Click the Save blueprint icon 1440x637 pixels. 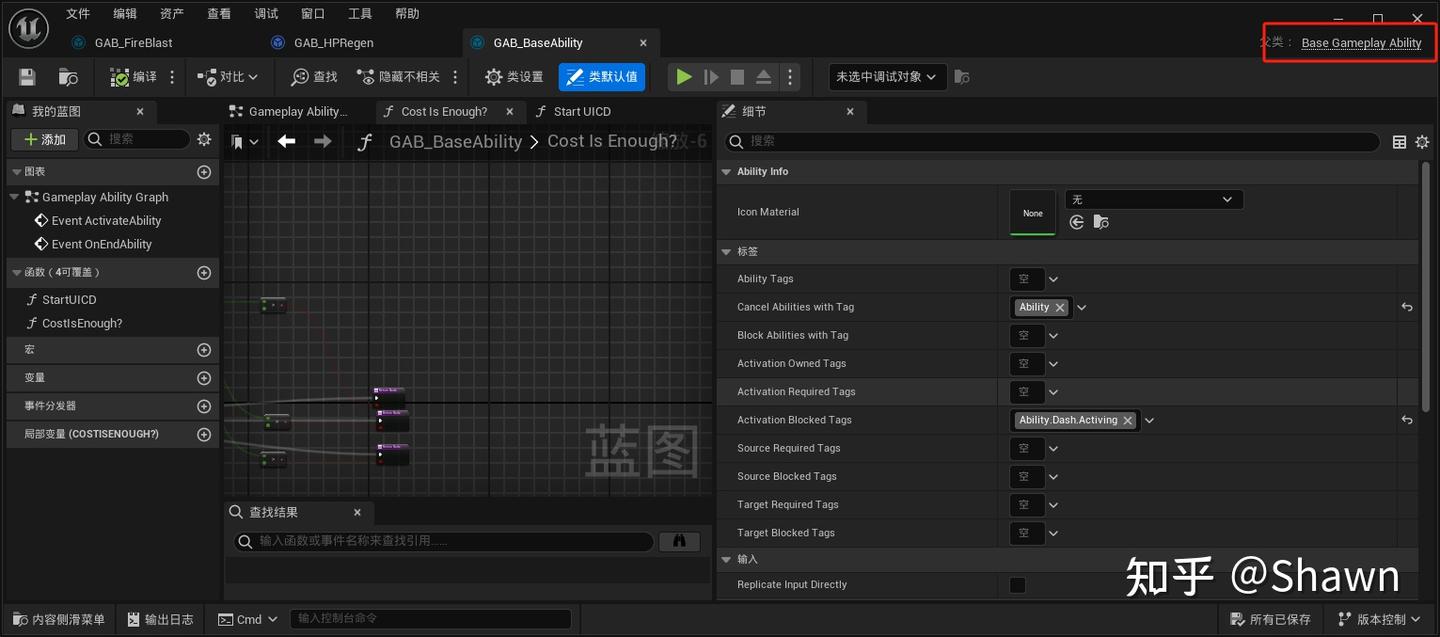tap(26, 76)
